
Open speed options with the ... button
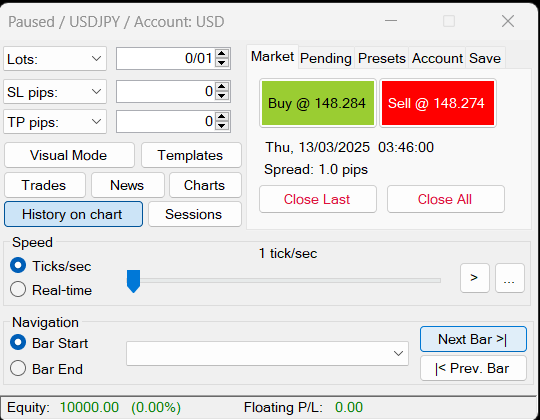pyautogui.click(x=510, y=278)
